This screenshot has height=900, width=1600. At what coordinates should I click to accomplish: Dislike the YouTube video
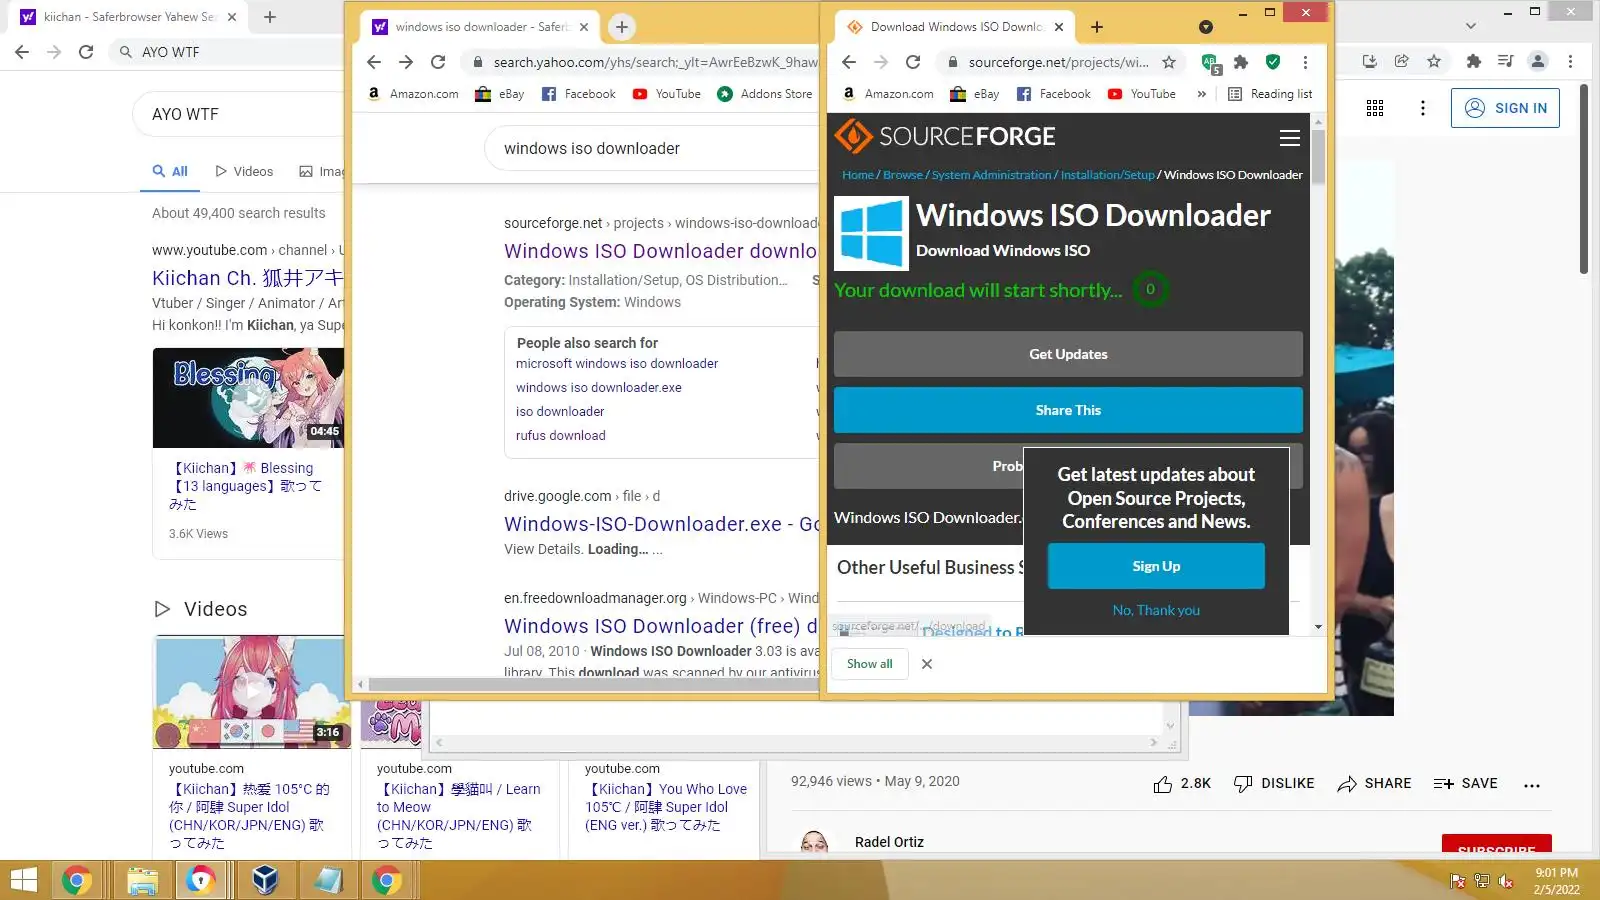click(1274, 784)
